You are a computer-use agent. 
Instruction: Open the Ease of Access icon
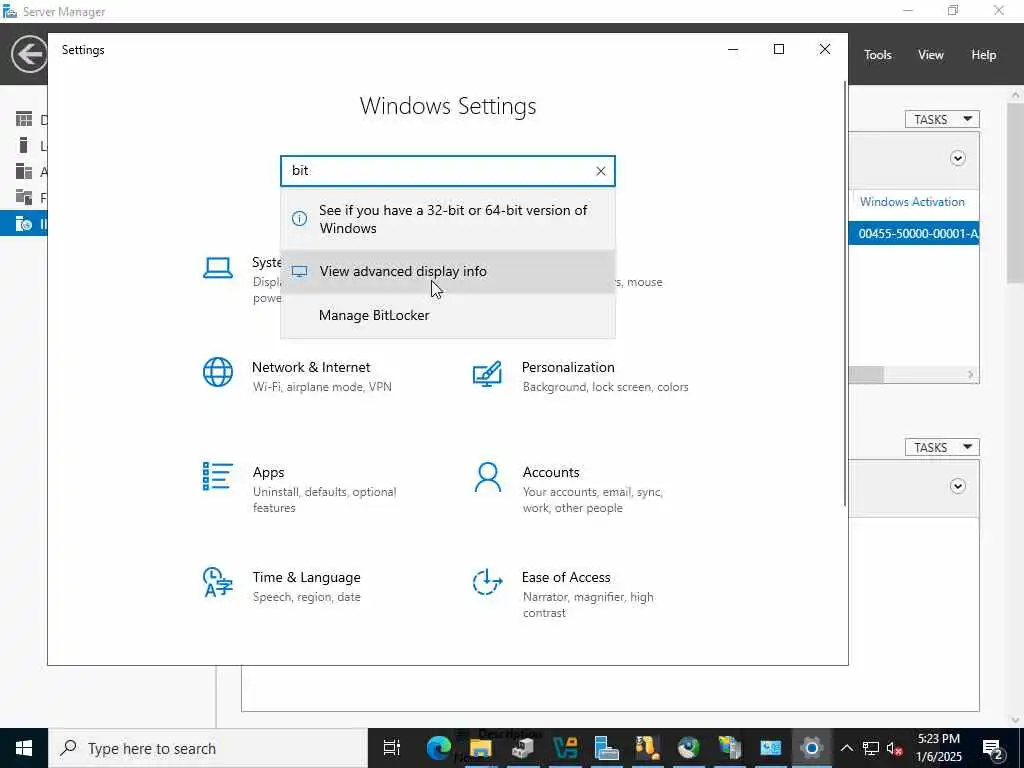point(487,583)
